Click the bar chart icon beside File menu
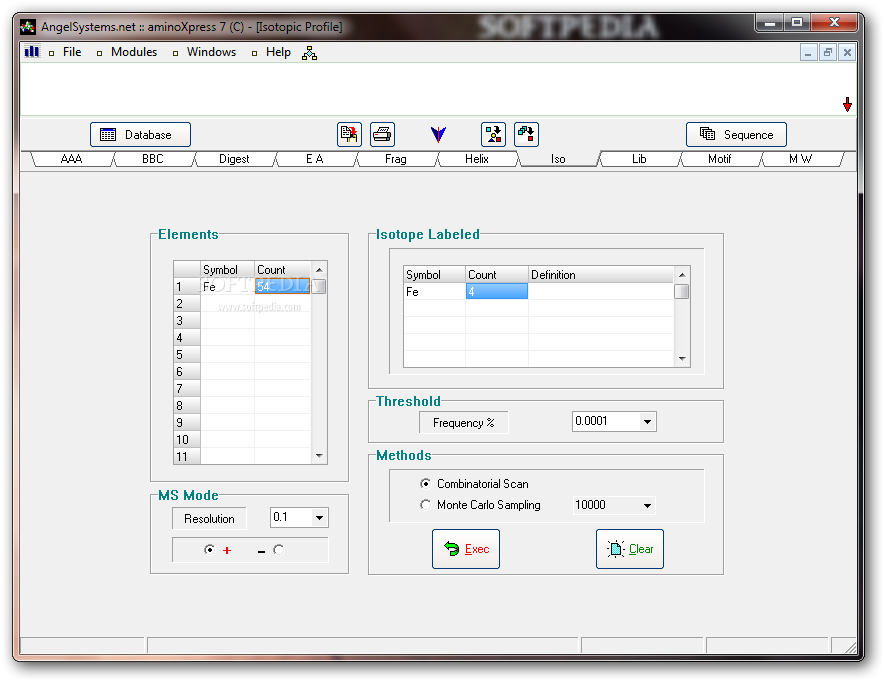Image resolution: width=885 pixels, height=682 pixels. (32, 52)
